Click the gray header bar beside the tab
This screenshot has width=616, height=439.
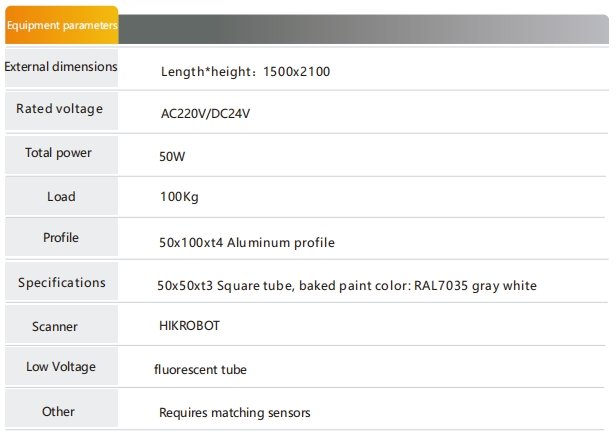(363, 29)
